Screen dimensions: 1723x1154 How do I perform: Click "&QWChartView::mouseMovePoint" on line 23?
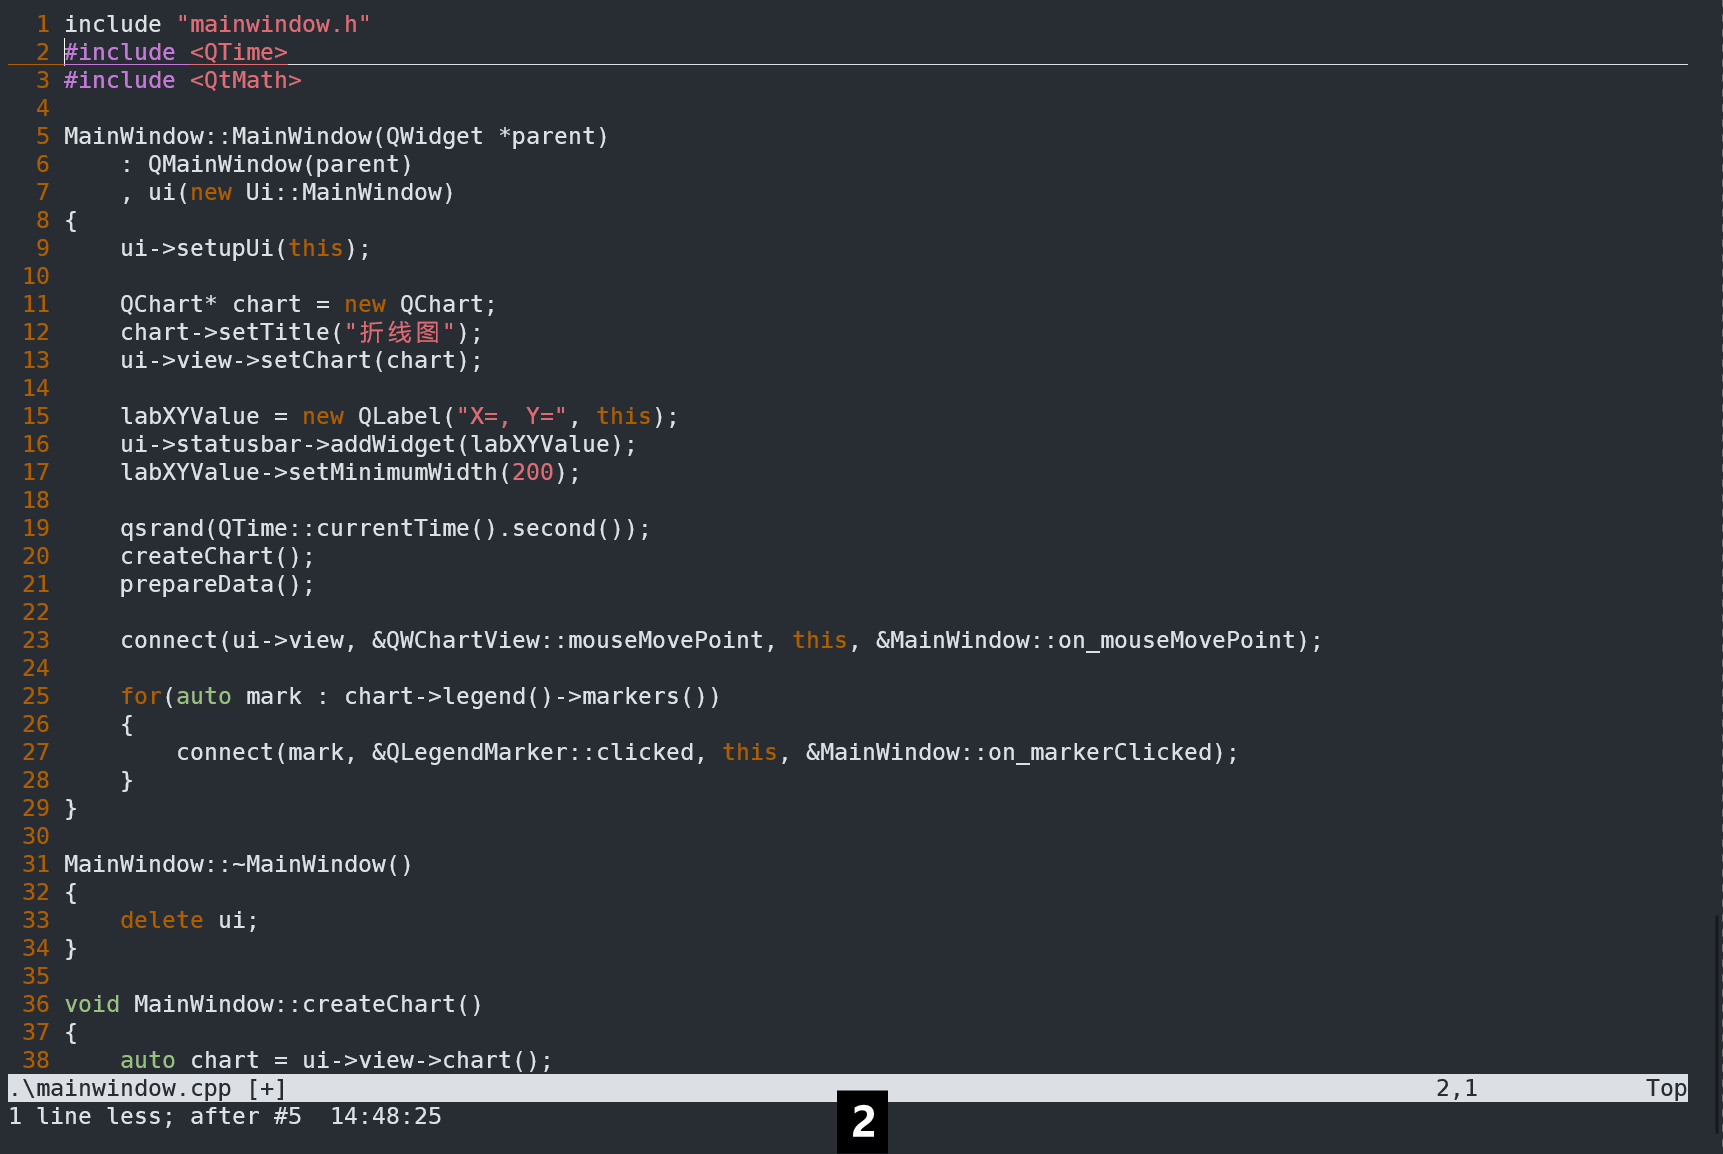tap(568, 640)
